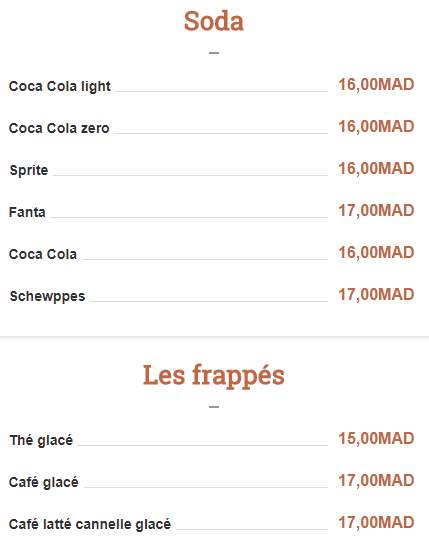Pick Schewppes from the soda menu
Image resolution: width=429 pixels, height=541 pixels.
(x=47, y=296)
